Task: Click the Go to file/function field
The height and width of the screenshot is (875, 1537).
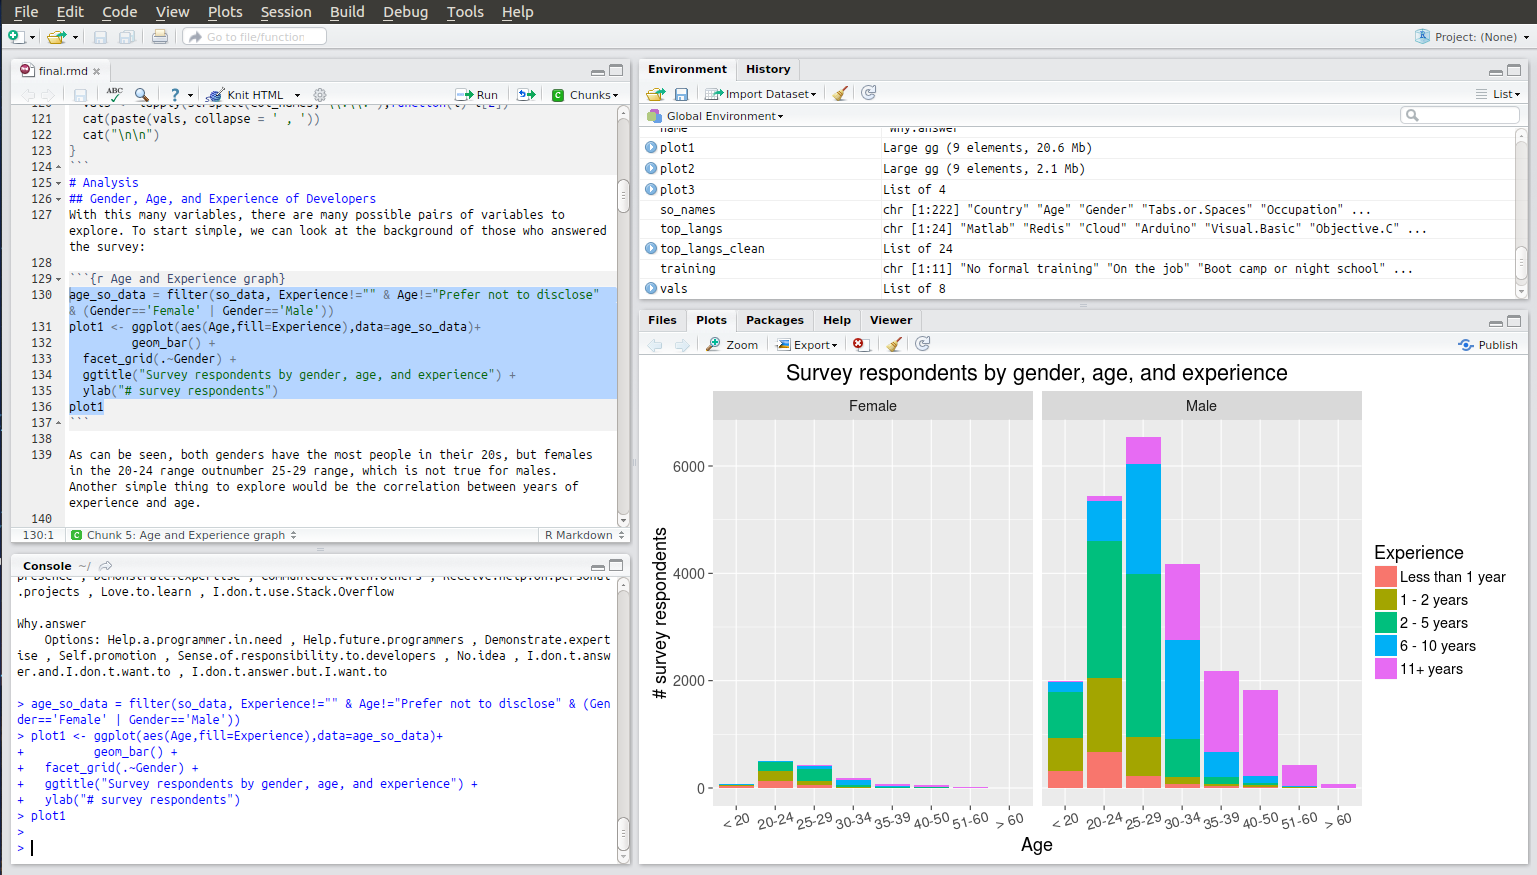Action: pyautogui.click(x=256, y=37)
